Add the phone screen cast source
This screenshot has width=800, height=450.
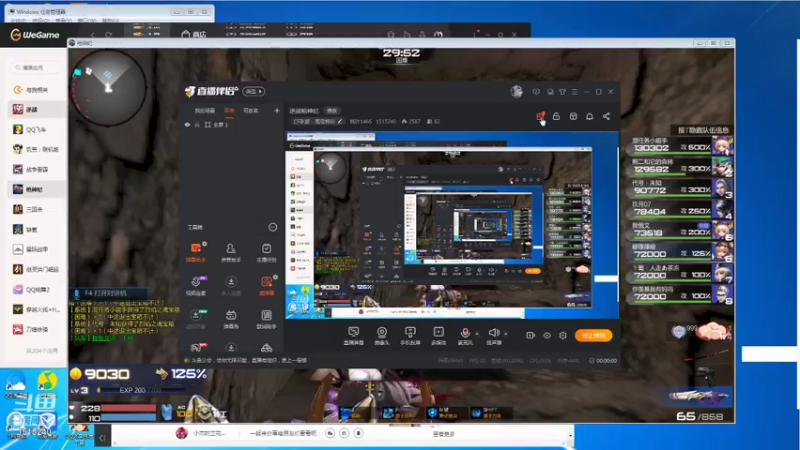410,336
